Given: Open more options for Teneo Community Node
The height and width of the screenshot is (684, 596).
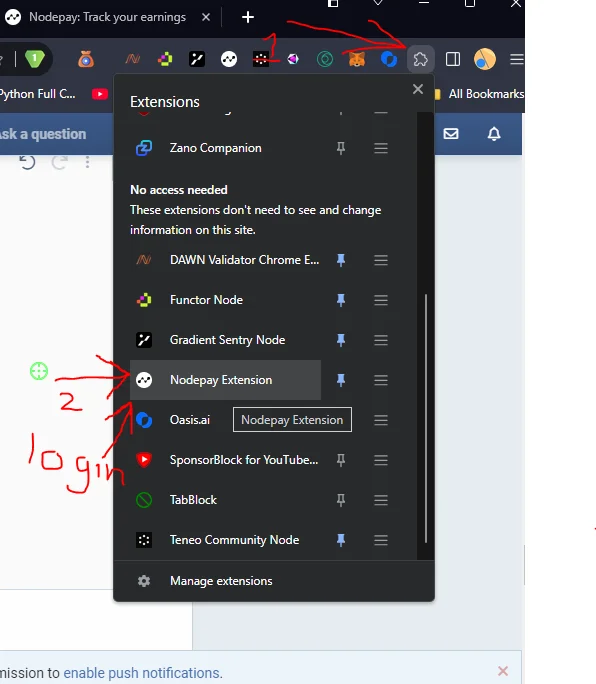Looking at the screenshot, I should [x=381, y=540].
